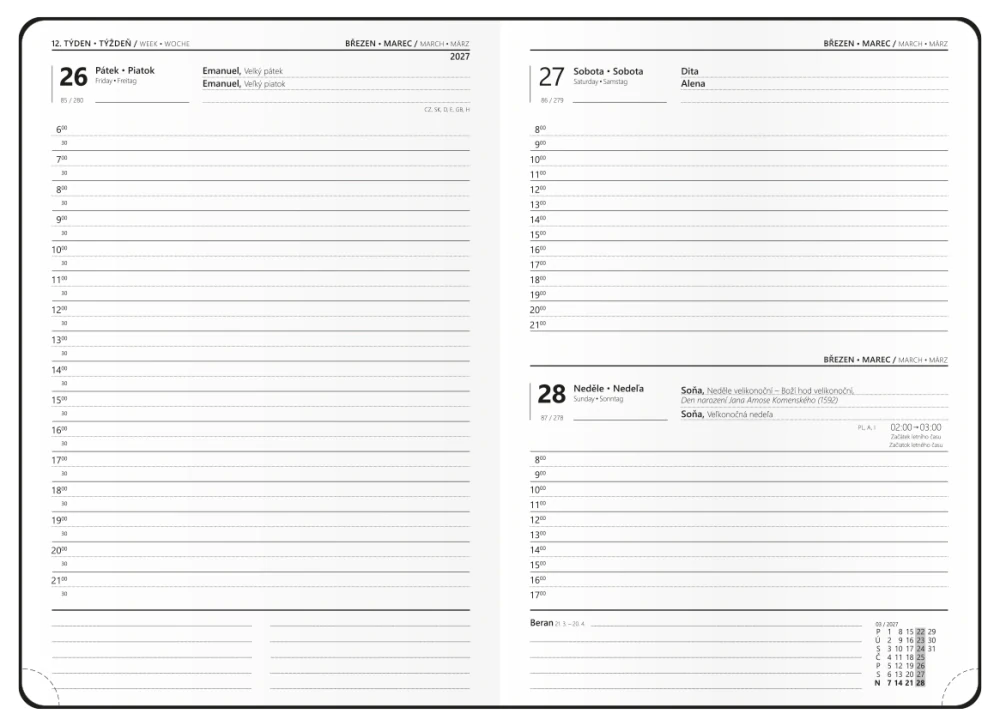This screenshot has height=726, width=1000.
Task: Click the 21:00 time label under Friday 26
Action: (59, 581)
